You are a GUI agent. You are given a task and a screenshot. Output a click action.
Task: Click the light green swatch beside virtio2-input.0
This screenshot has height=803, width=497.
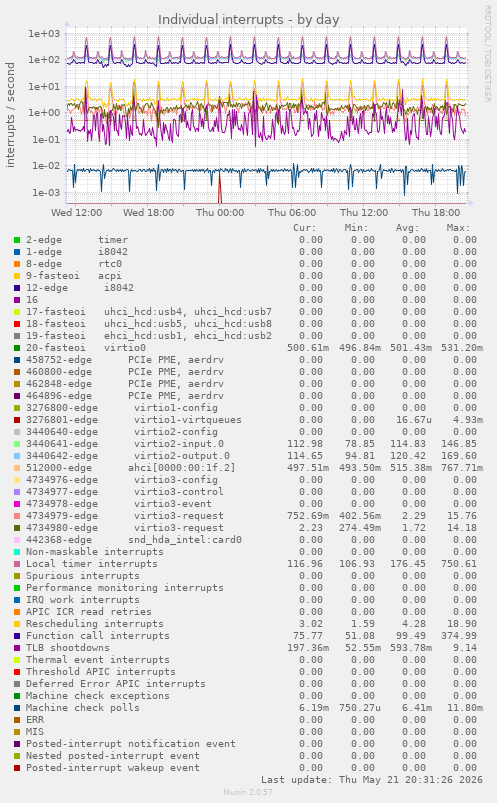(x=17, y=444)
